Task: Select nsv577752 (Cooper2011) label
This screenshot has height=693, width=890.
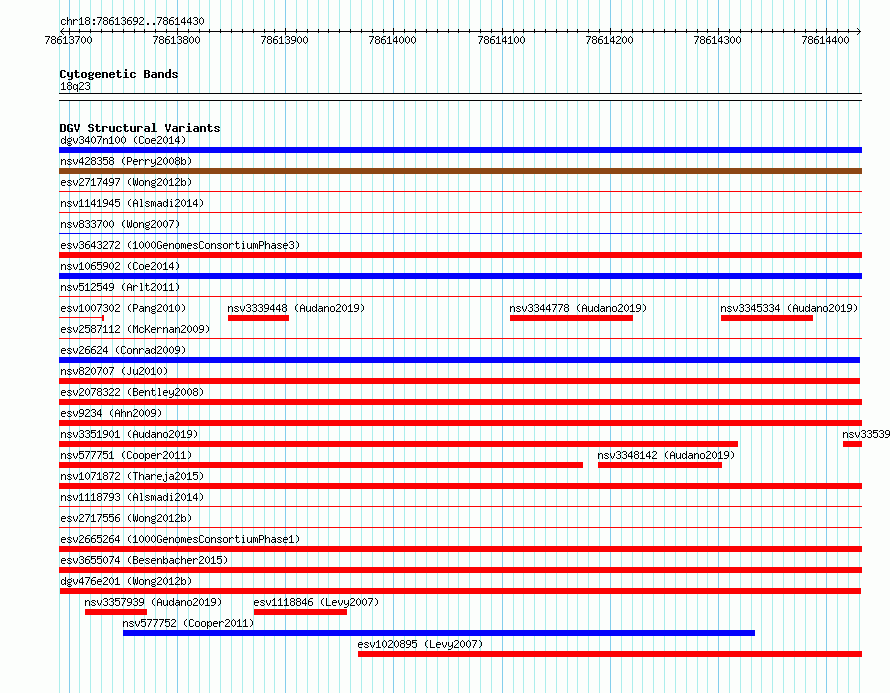Action: coord(188,623)
